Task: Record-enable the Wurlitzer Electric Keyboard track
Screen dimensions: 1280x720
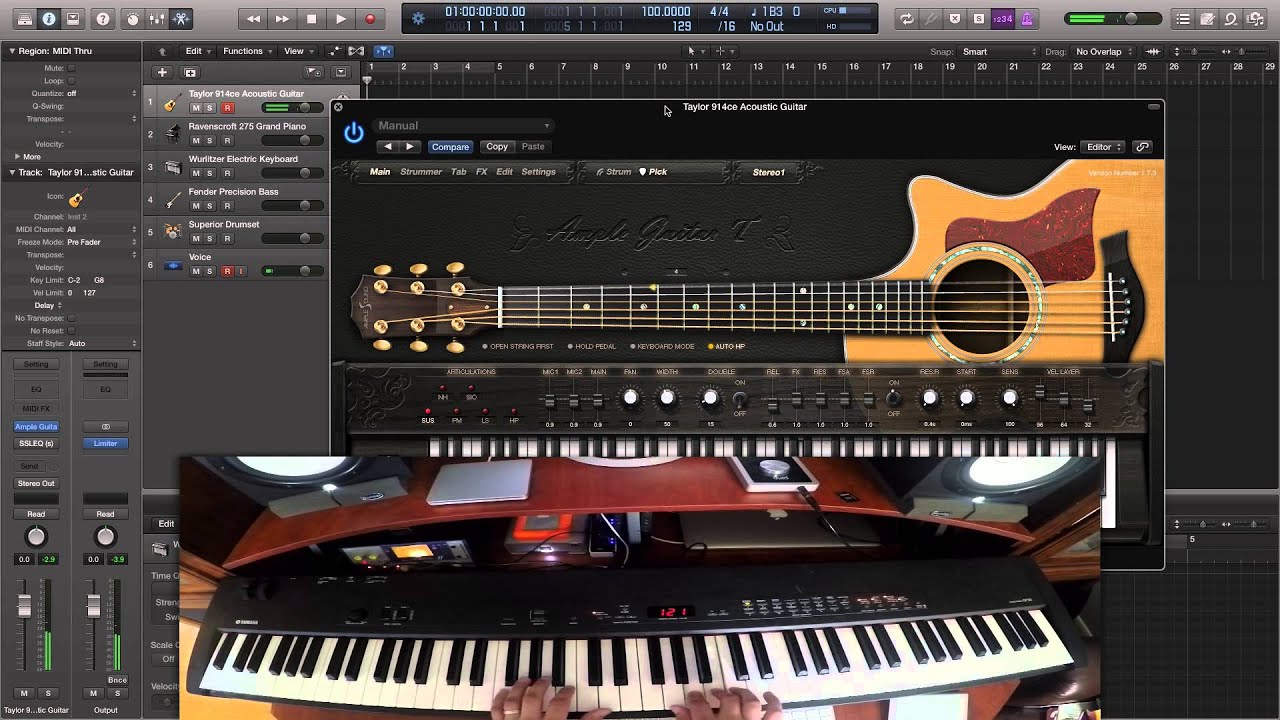Action: tap(227, 173)
